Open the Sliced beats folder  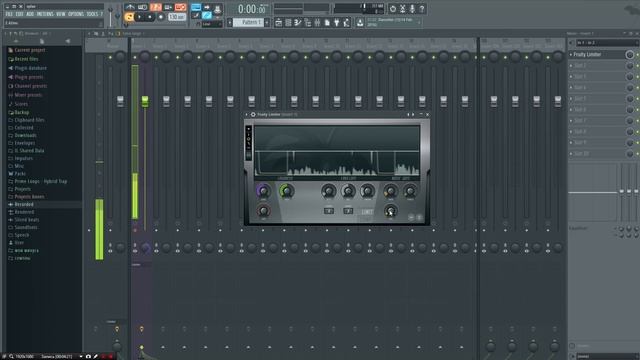click(x=27, y=220)
